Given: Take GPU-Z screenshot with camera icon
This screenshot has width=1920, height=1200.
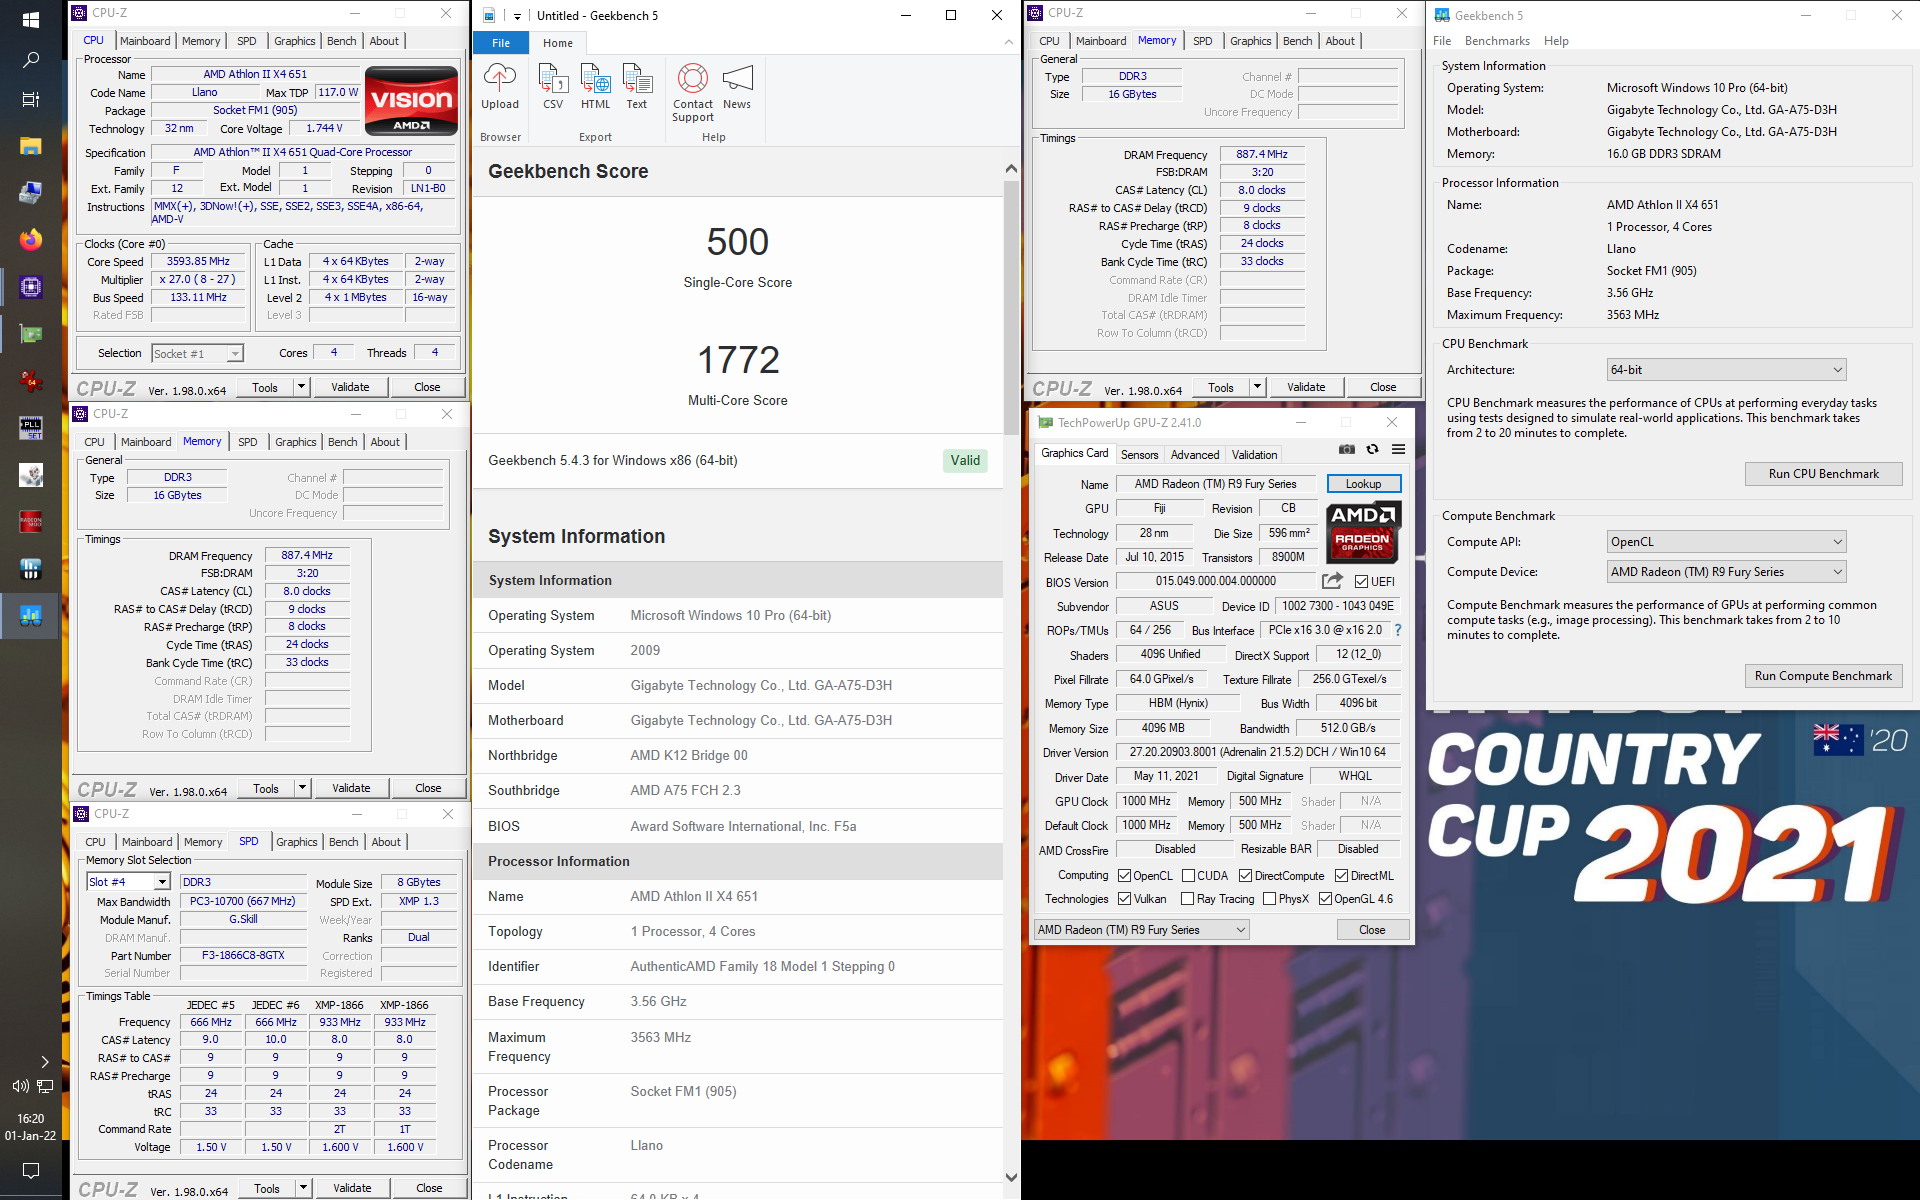Looking at the screenshot, I should tap(1347, 450).
